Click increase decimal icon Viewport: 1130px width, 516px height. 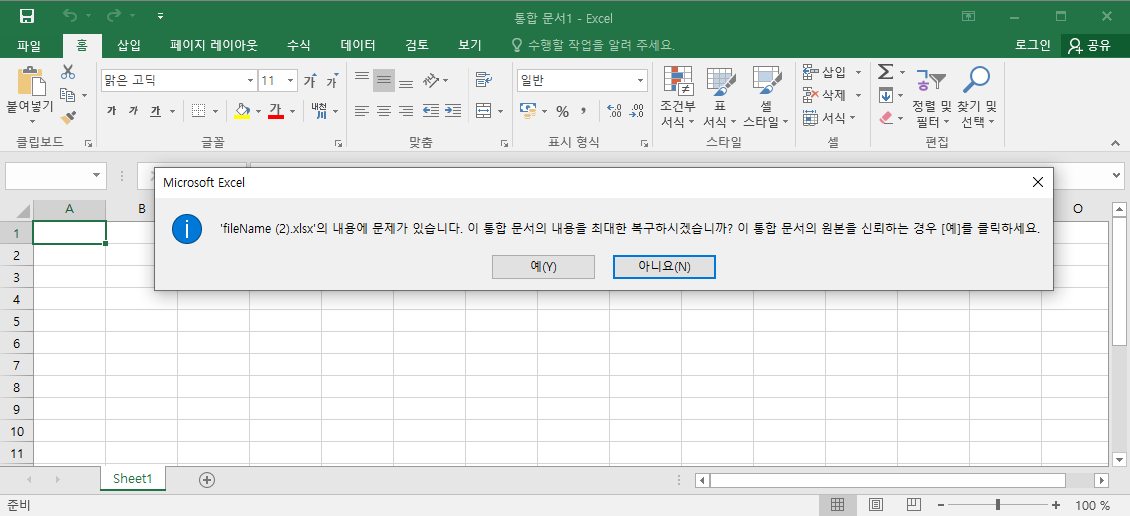[x=615, y=111]
